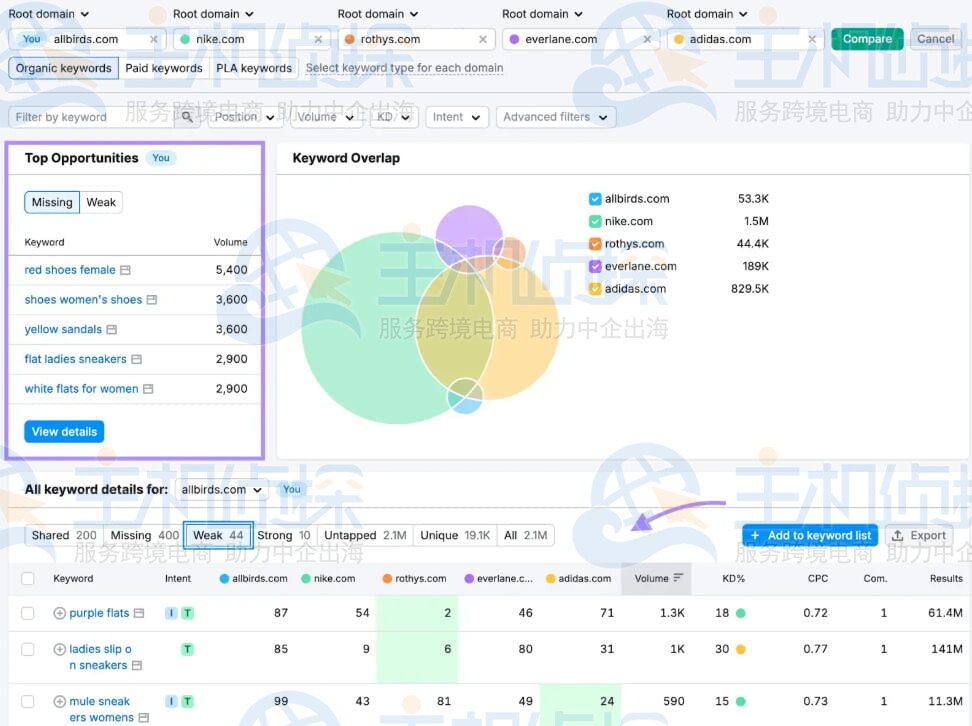Open SERP icon beside yellow sandals
972x726 pixels.
[112, 330]
